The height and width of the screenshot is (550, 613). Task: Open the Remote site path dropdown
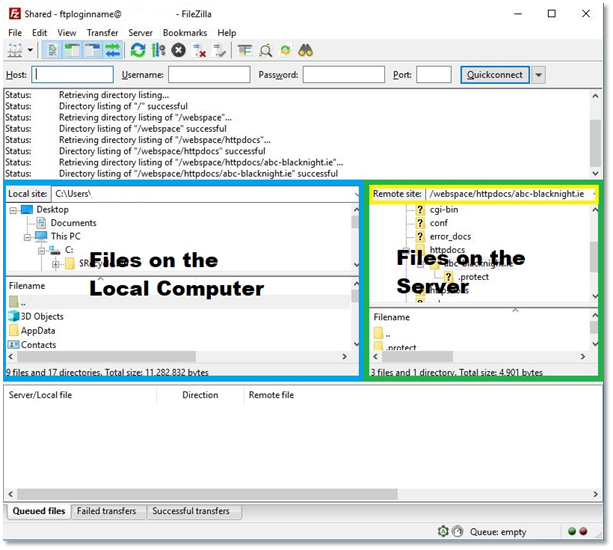(594, 193)
